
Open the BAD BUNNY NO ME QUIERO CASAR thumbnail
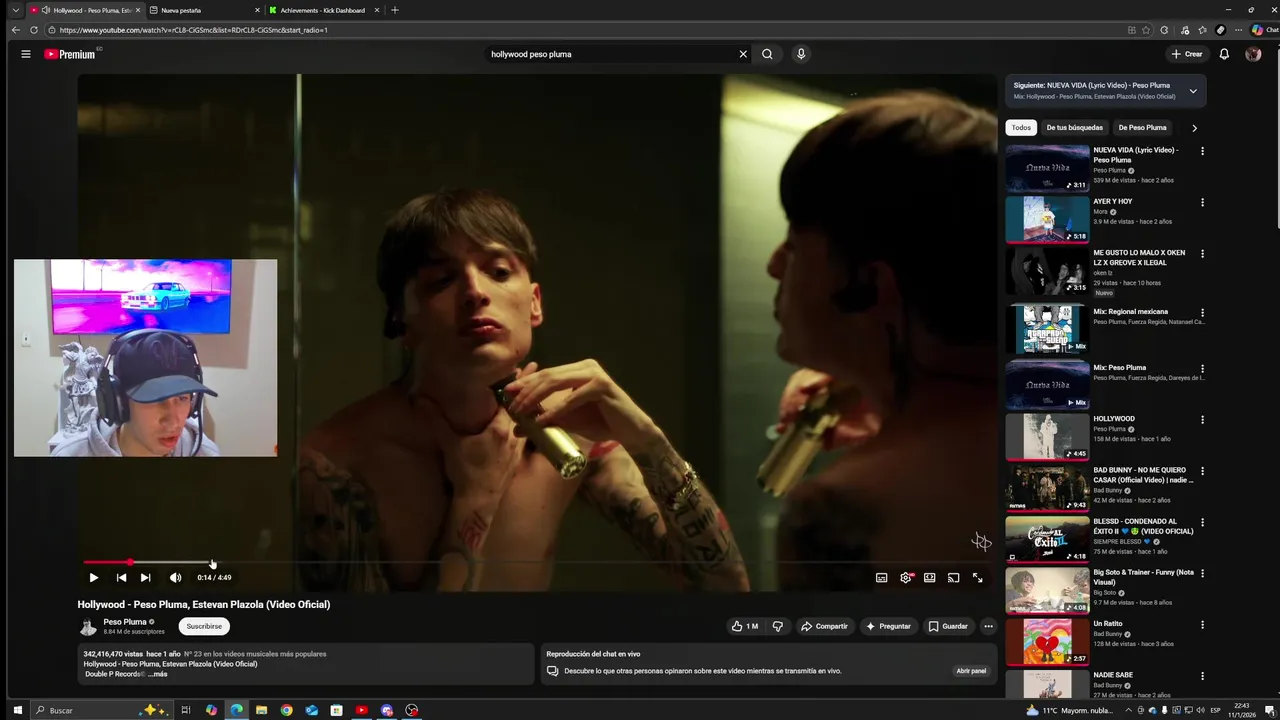(1047, 488)
